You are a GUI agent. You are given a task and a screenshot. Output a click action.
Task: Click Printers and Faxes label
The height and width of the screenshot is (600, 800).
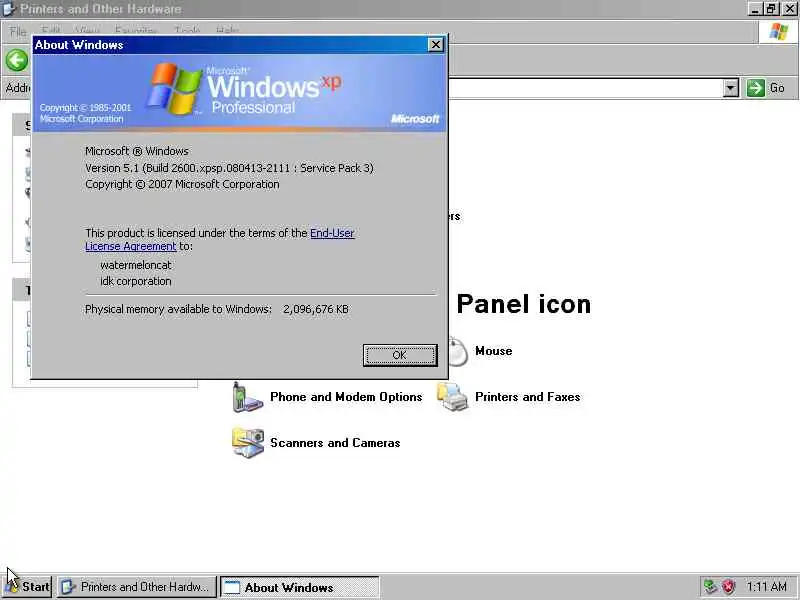click(x=528, y=397)
